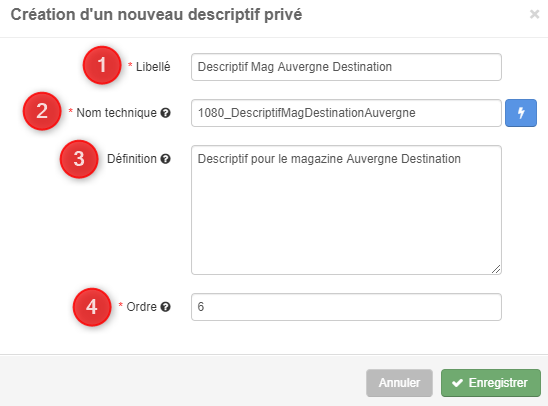This screenshot has height=406, width=548.
Task: Click the red badge numbered 2
Action: click(x=42, y=111)
